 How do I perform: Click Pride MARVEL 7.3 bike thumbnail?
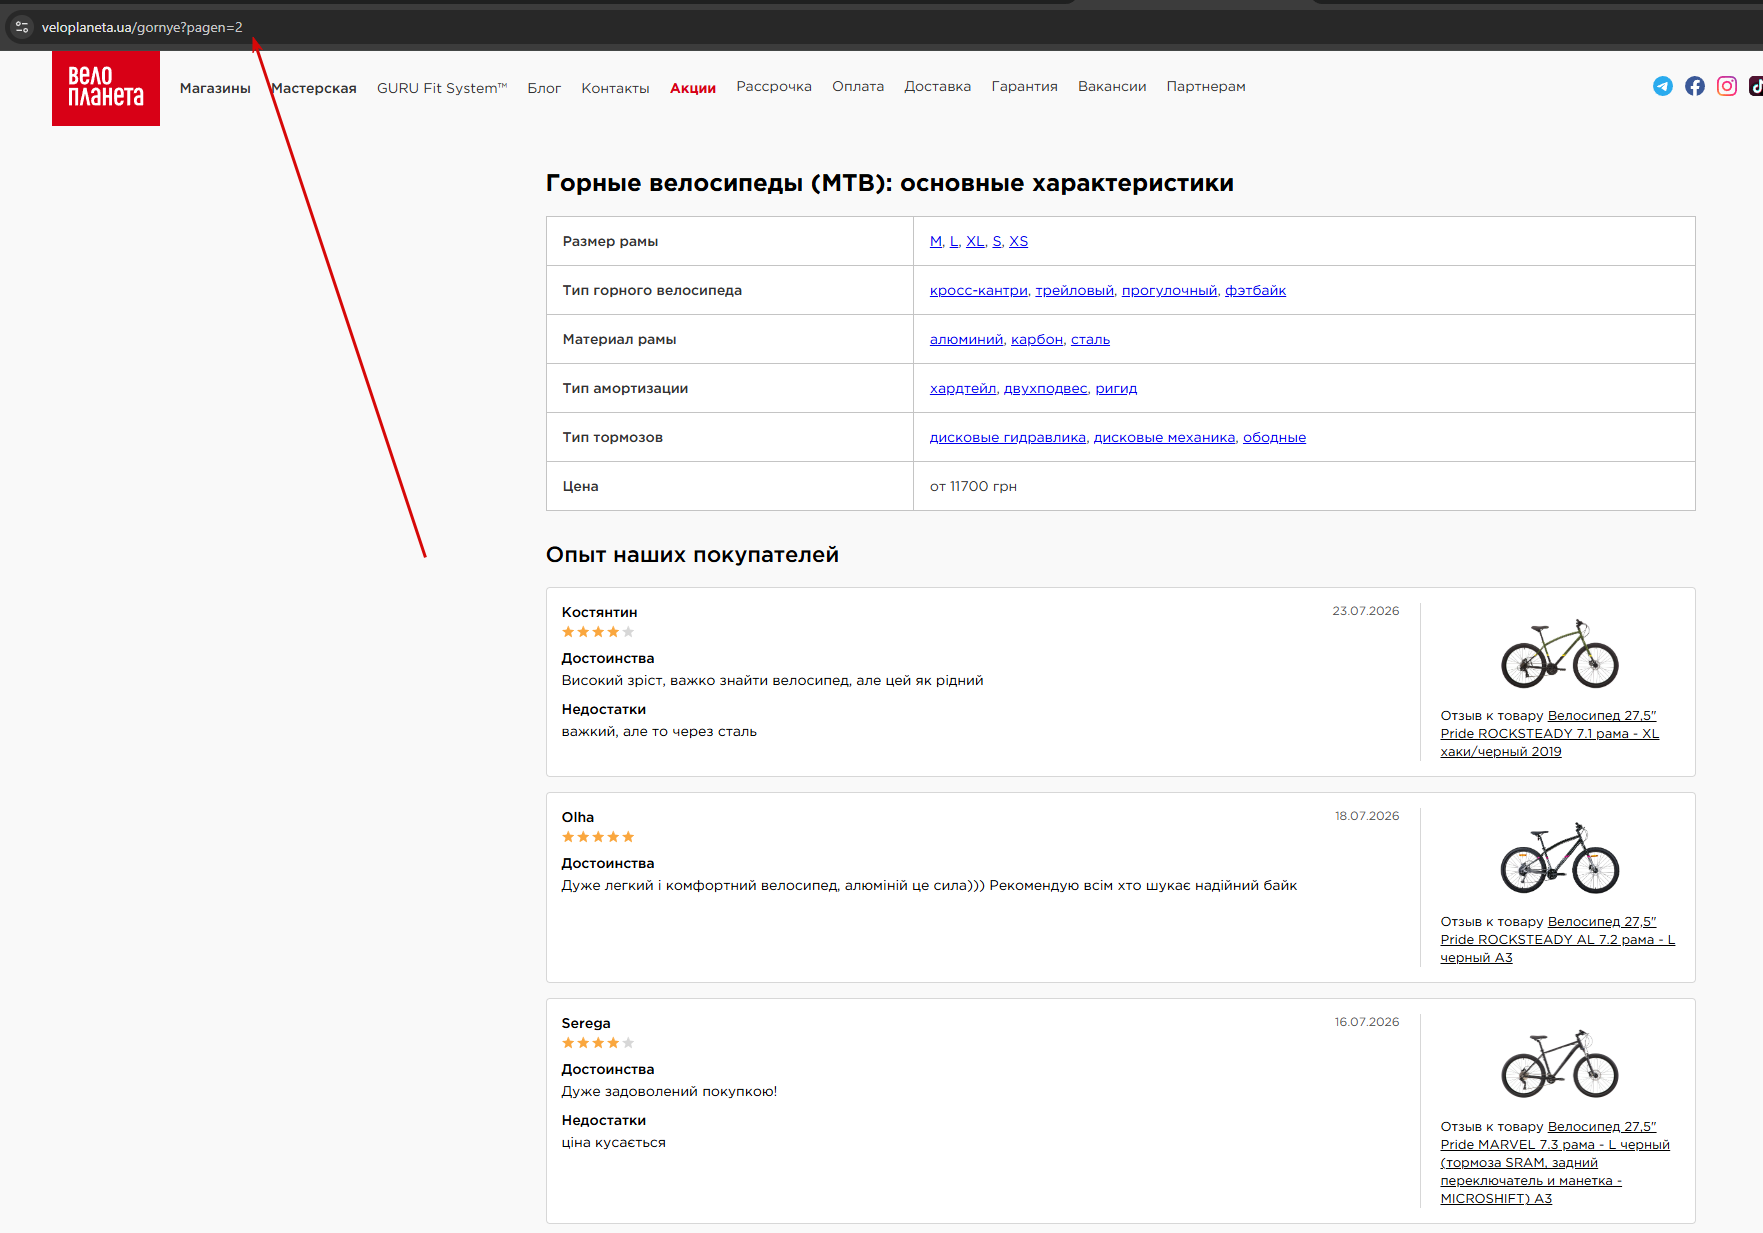pos(1560,1063)
